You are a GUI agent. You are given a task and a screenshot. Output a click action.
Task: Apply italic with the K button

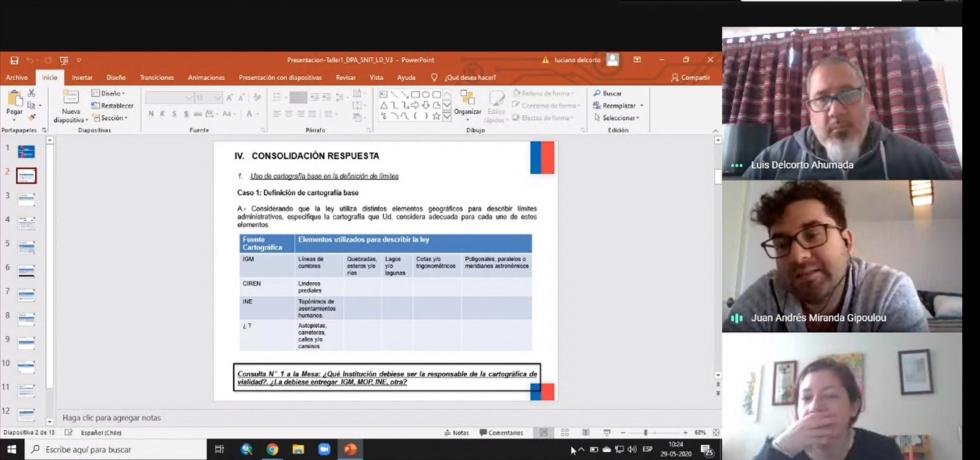coord(162,114)
